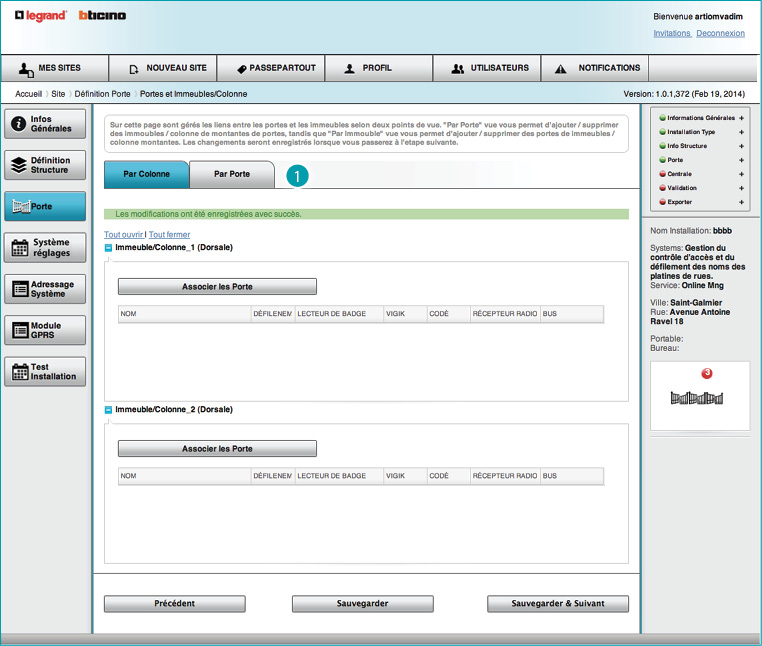
Task: Select the Par Colonne tab
Action: click(146, 174)
